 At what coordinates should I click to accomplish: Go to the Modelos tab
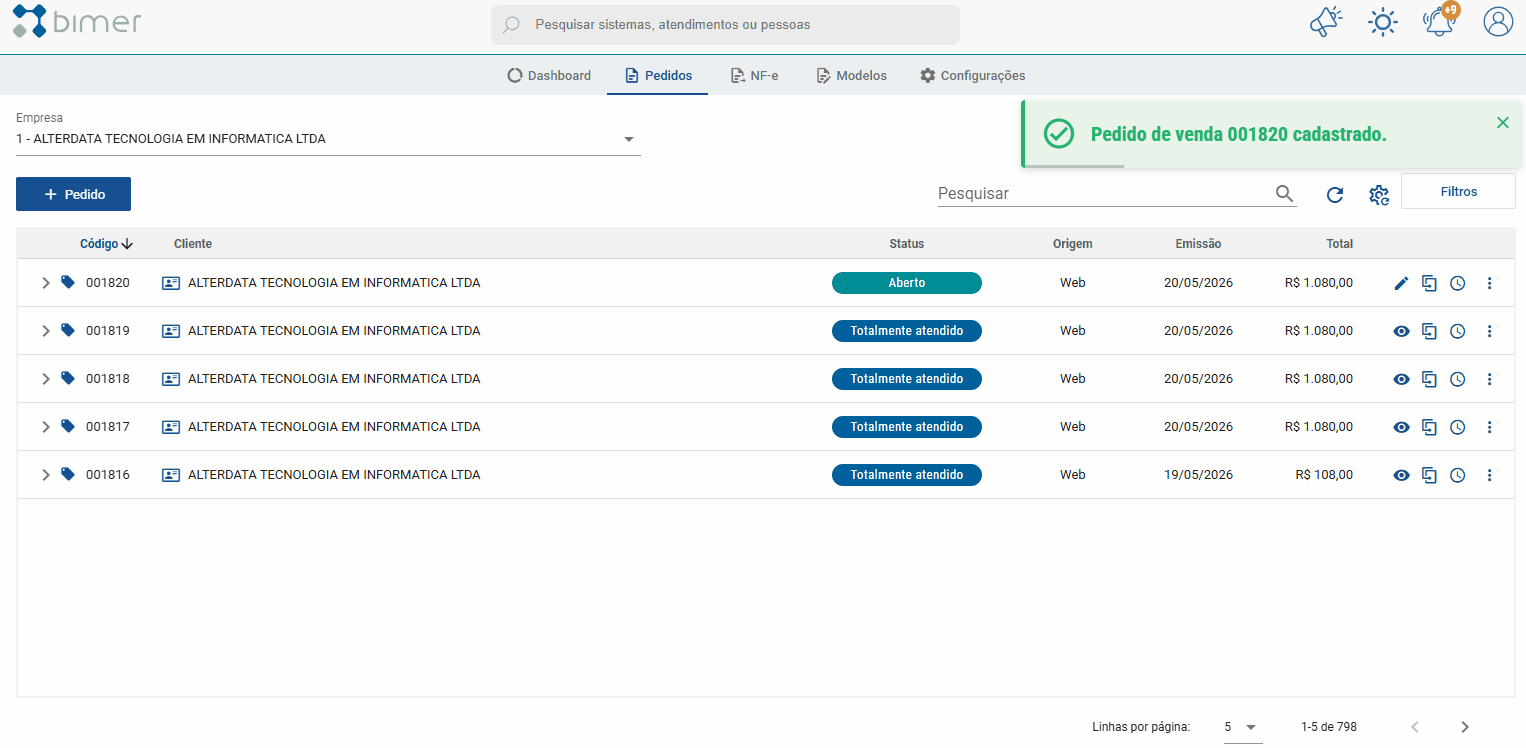pos(851,75)
